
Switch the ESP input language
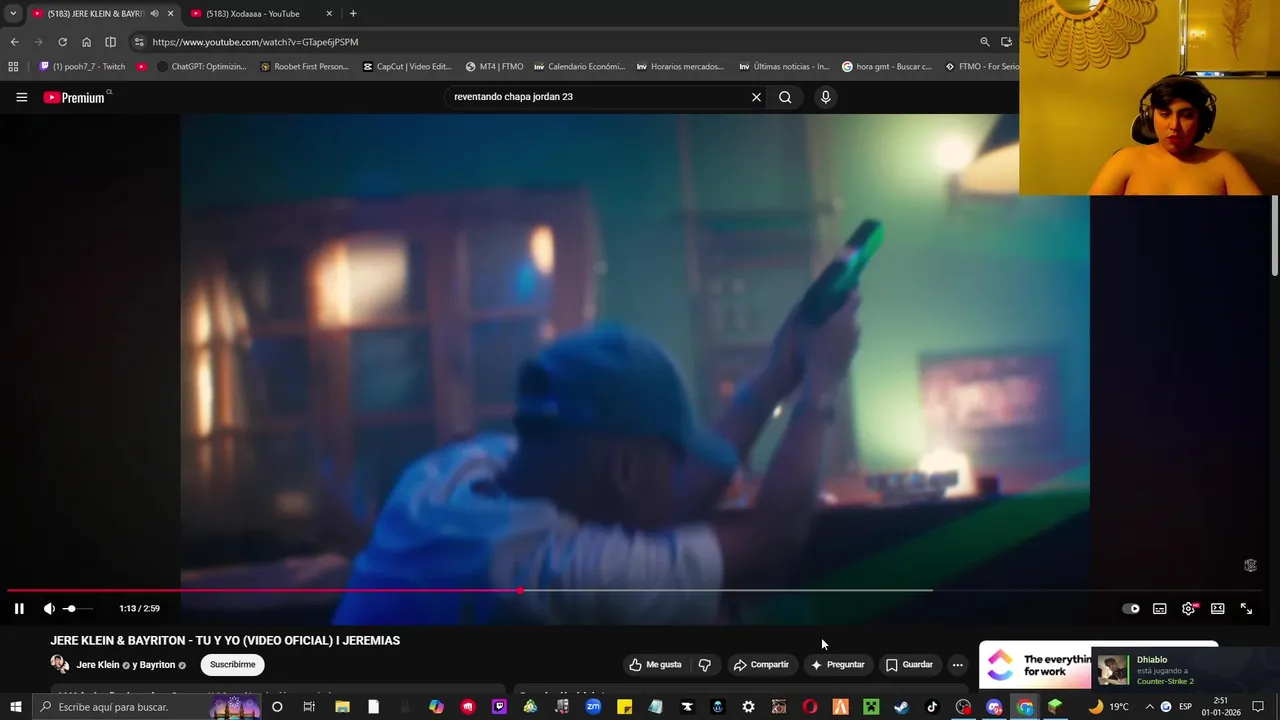tap(1185, 707)
